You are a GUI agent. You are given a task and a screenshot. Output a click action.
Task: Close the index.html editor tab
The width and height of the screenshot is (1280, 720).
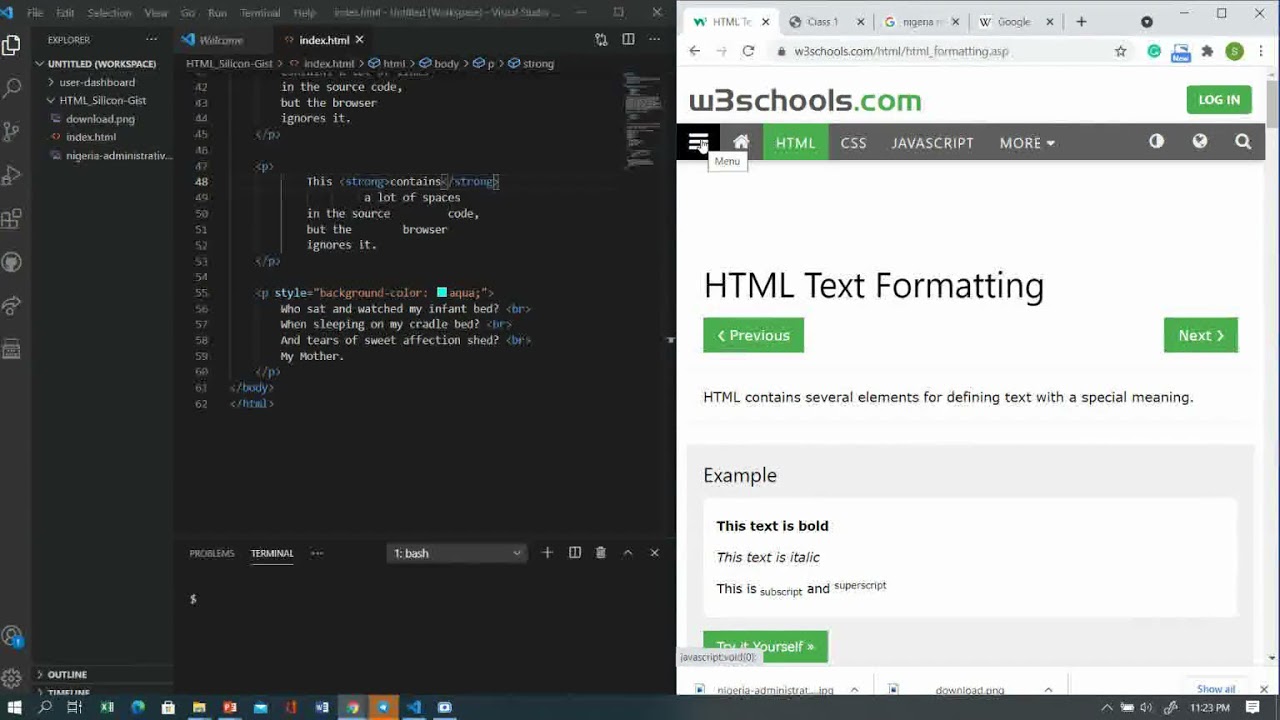pyautogui.click(x=359, y=40)
